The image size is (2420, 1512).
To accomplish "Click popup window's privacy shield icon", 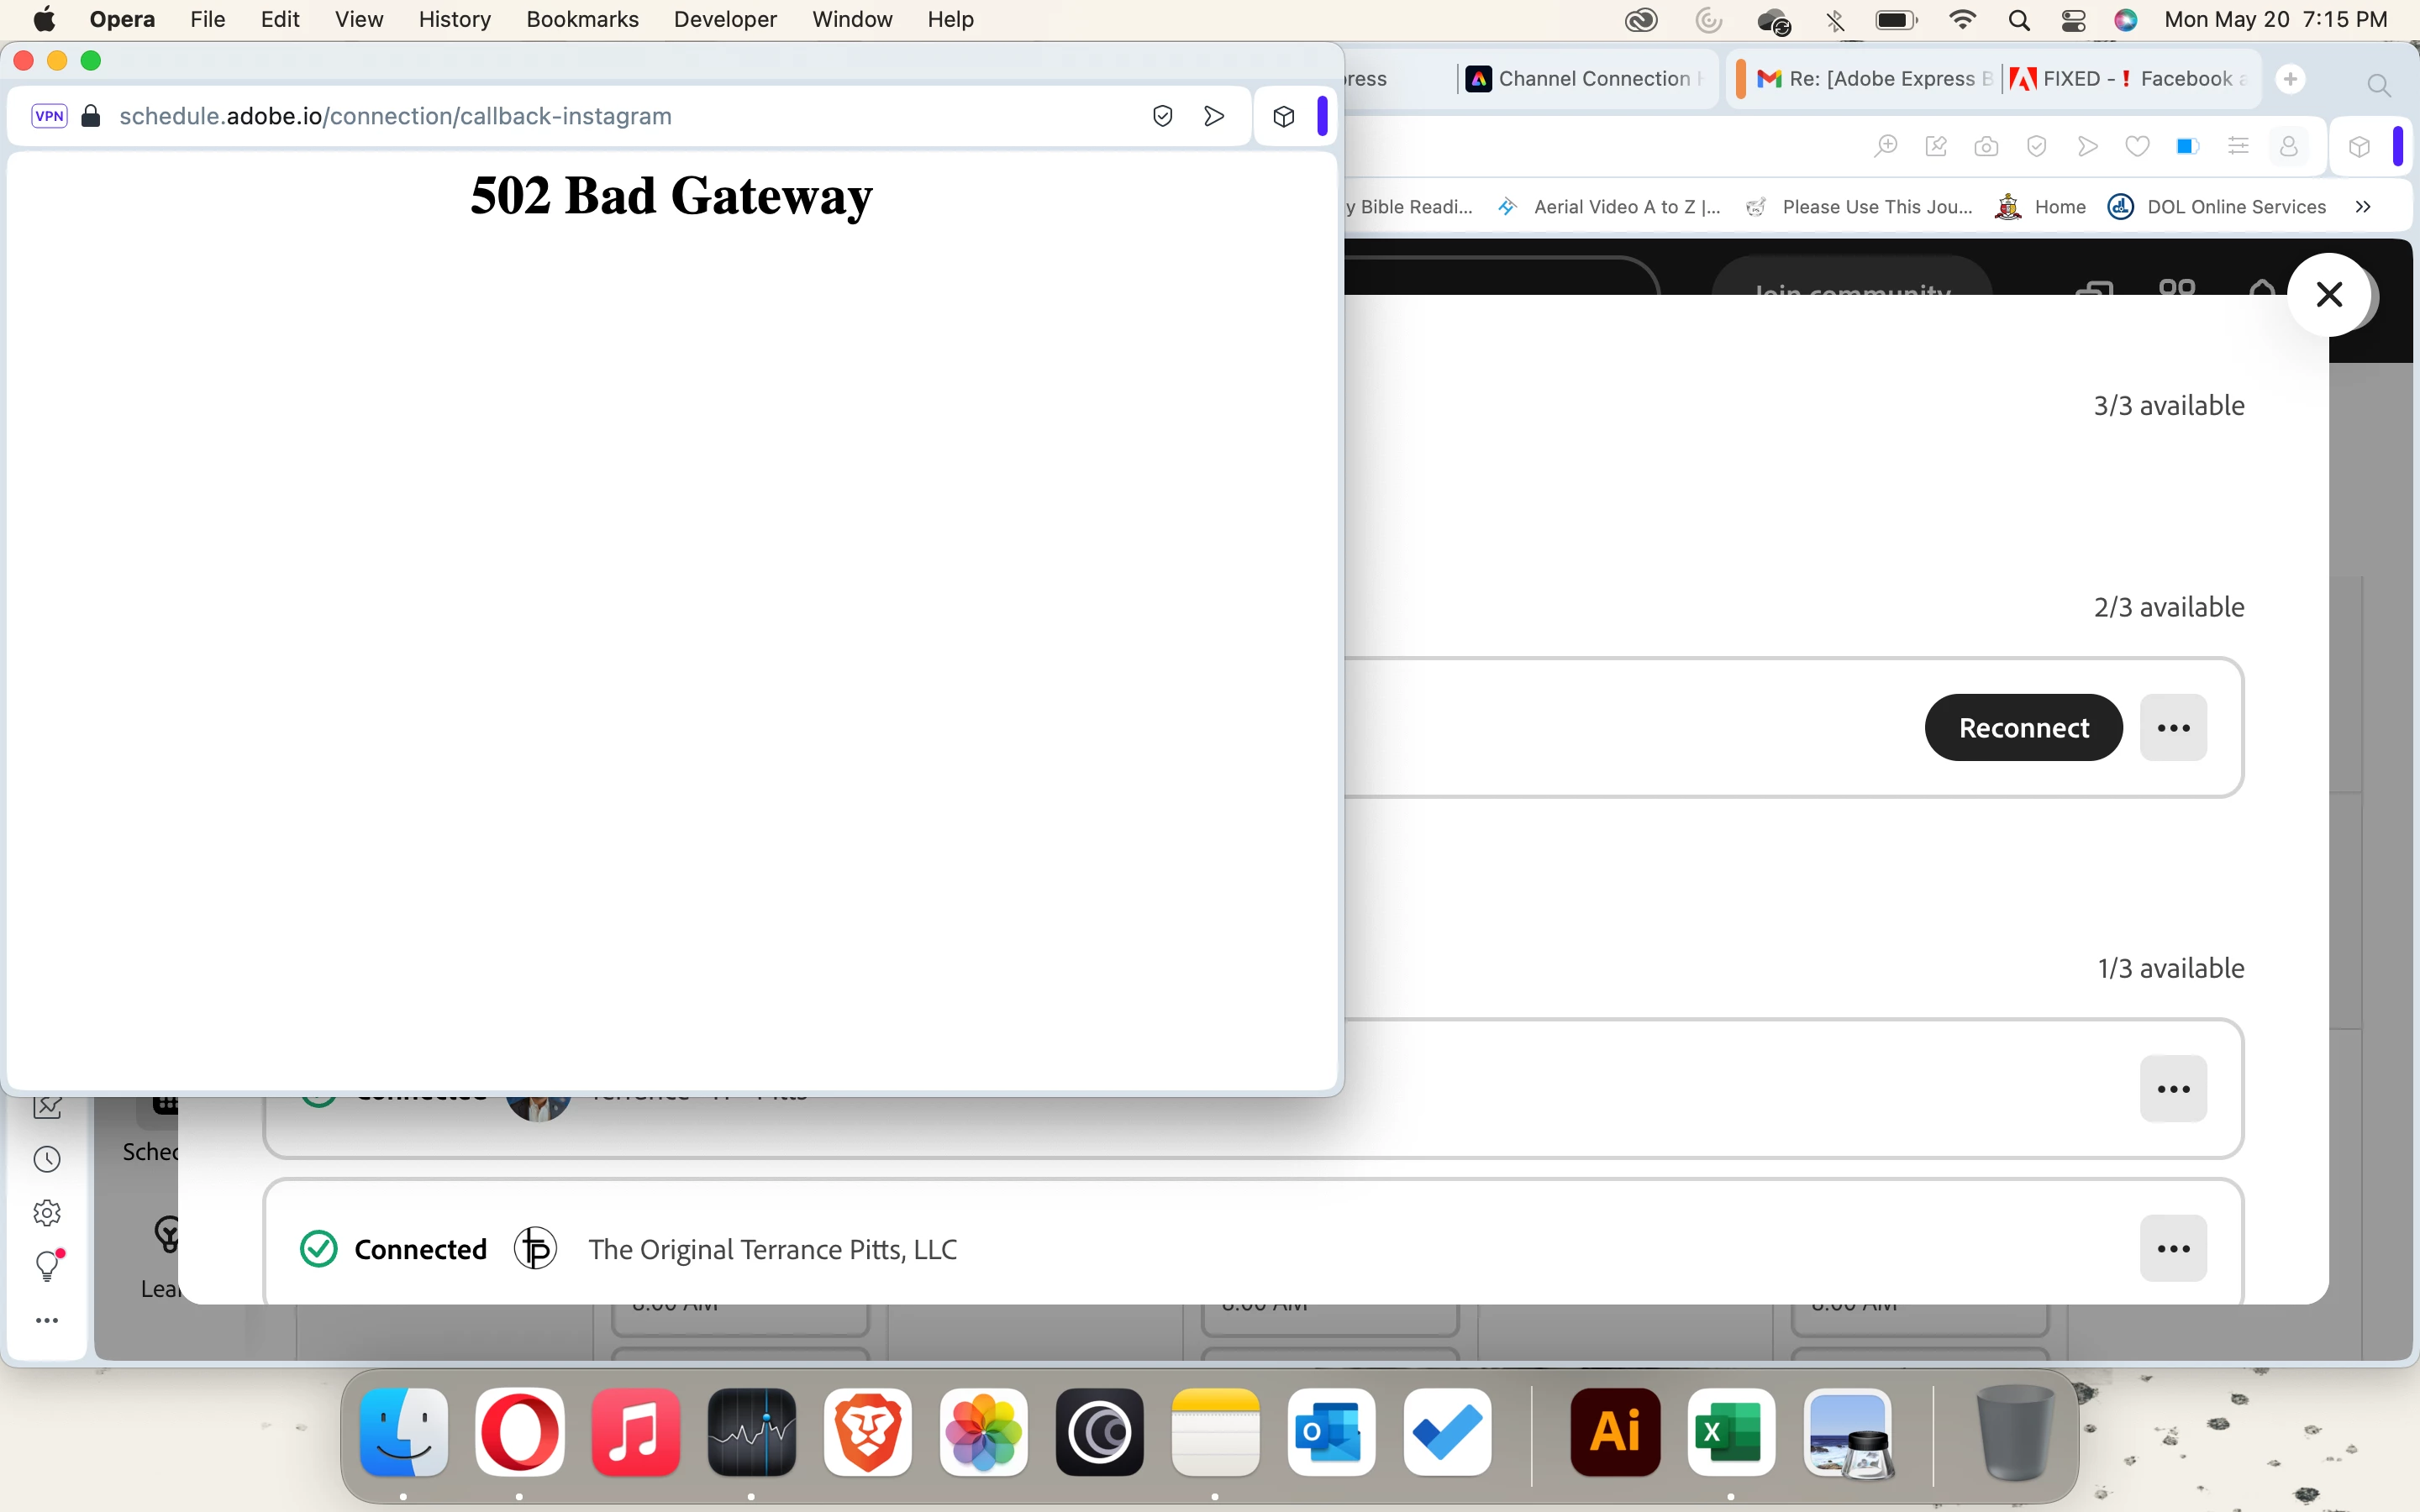I will tap(1162, 116).
